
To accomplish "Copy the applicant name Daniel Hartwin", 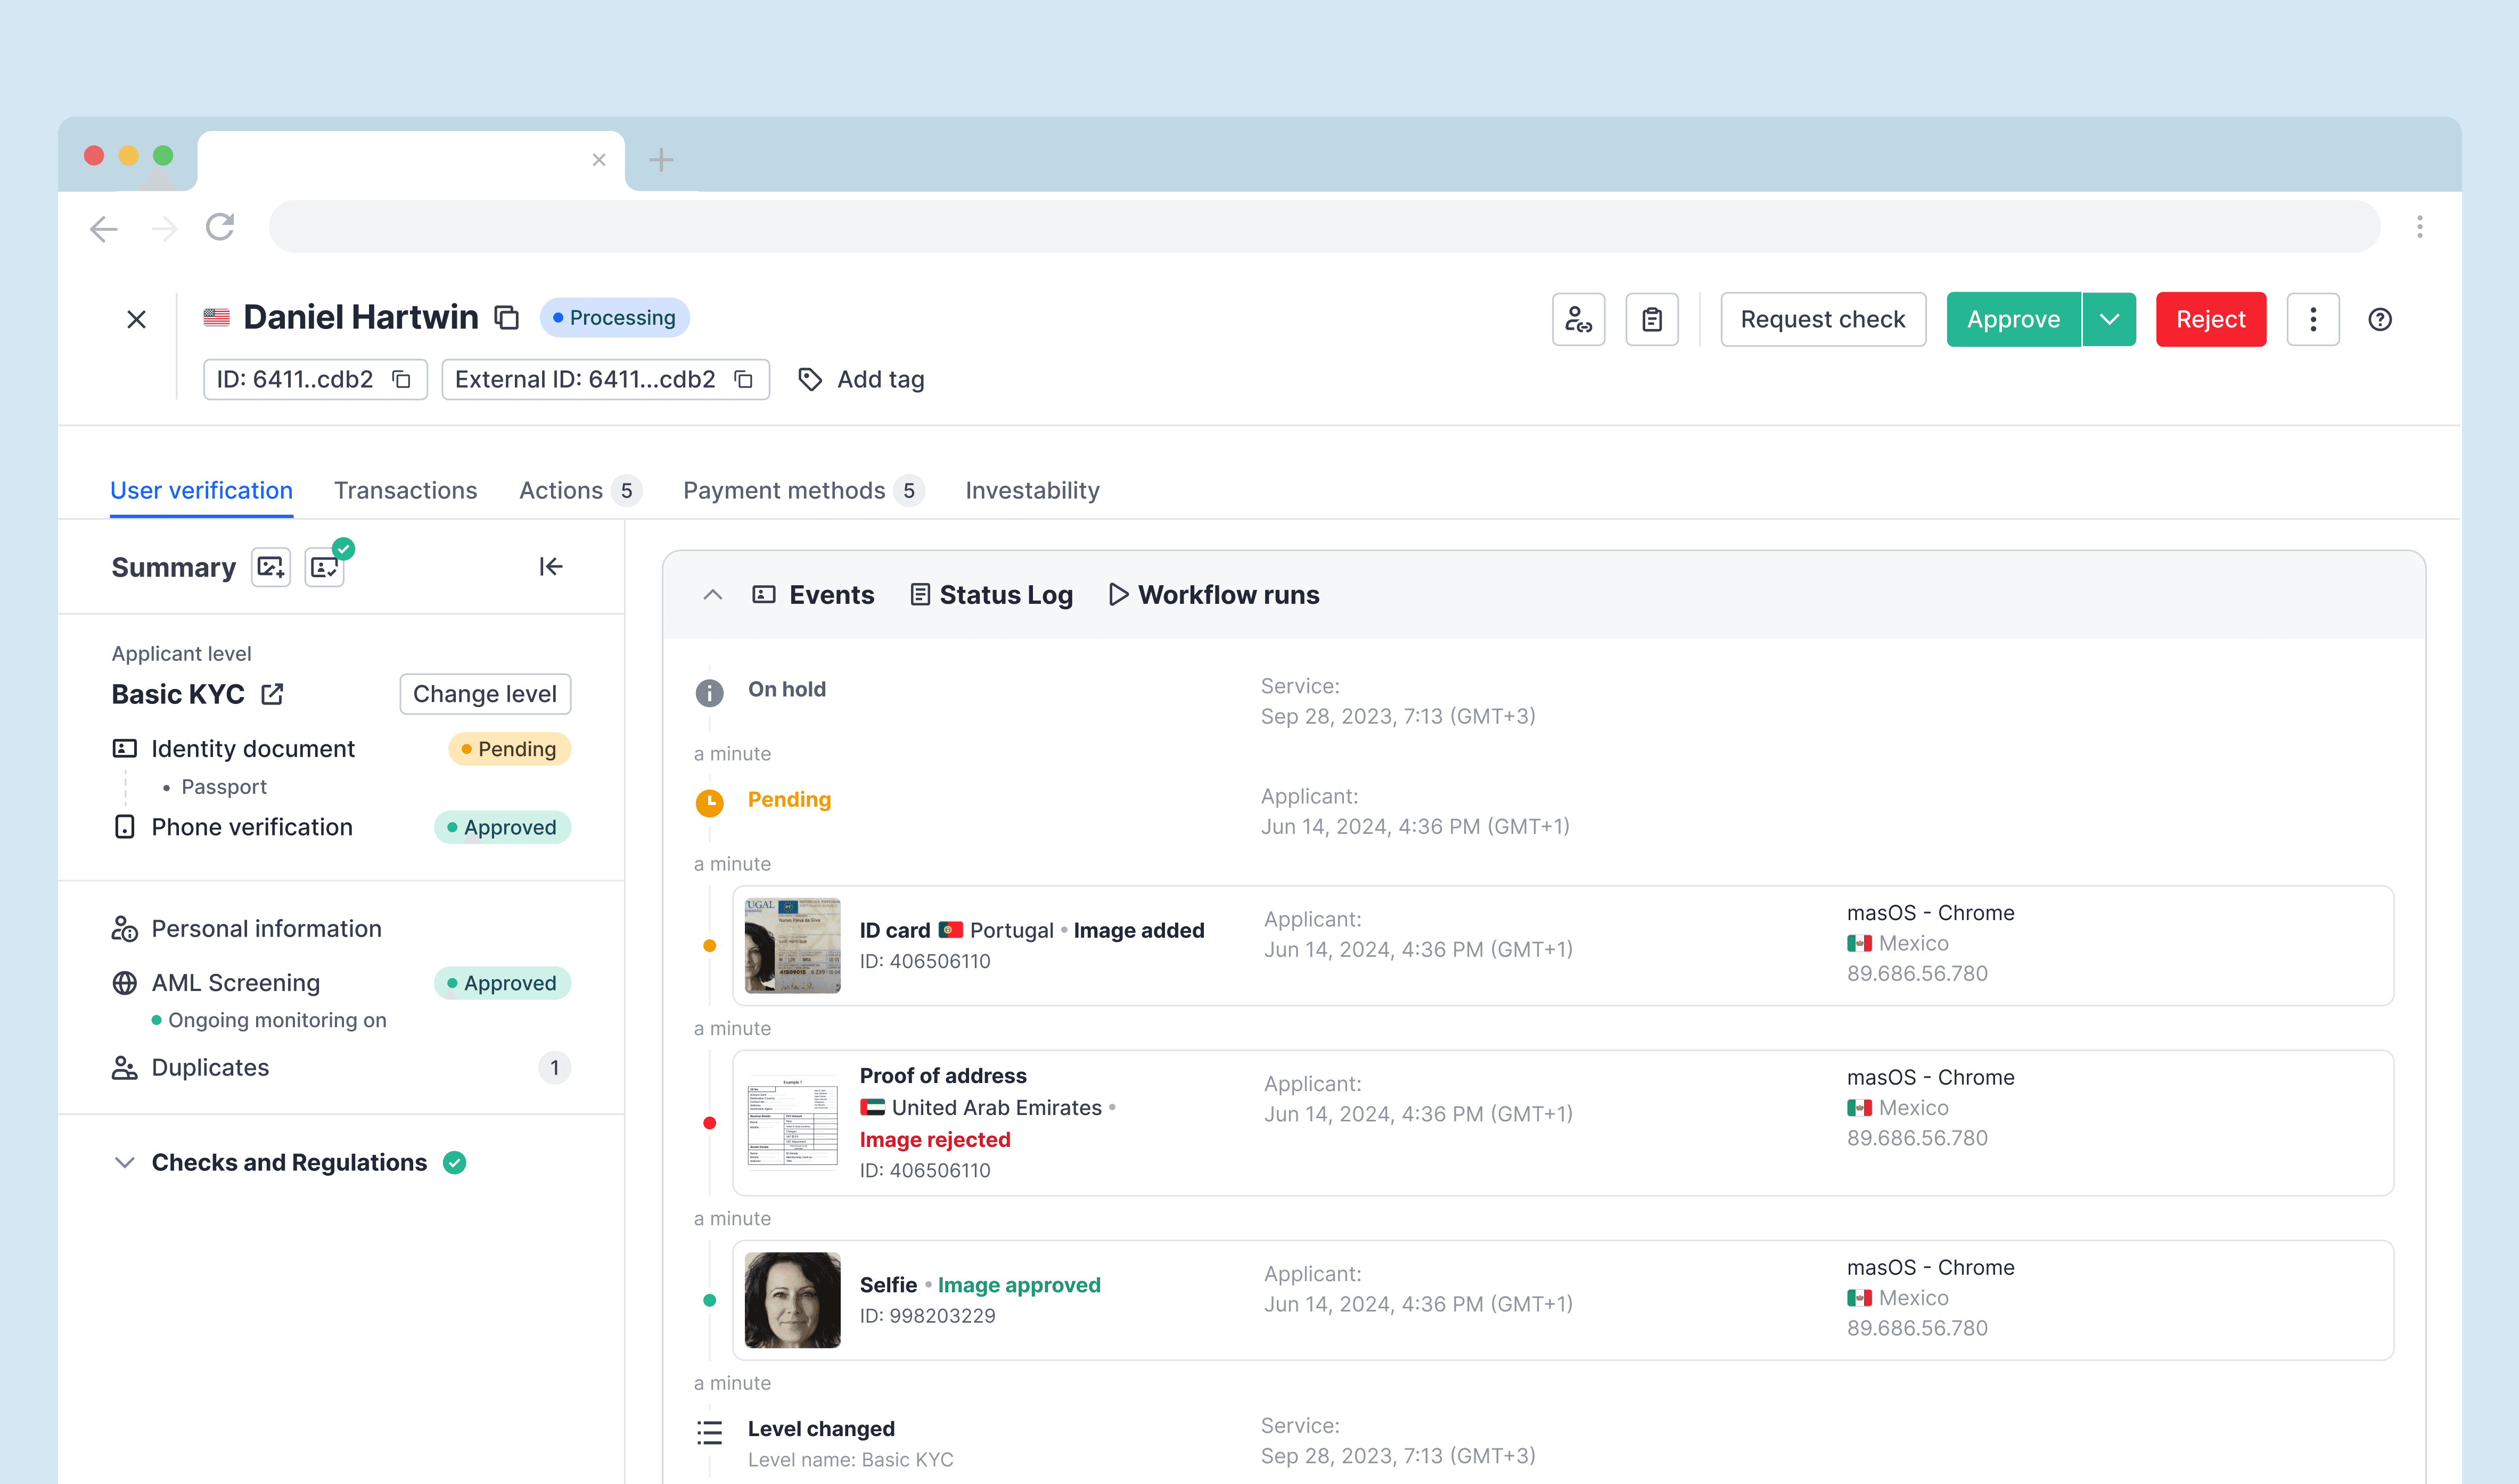I will click(x=507, y=317).
